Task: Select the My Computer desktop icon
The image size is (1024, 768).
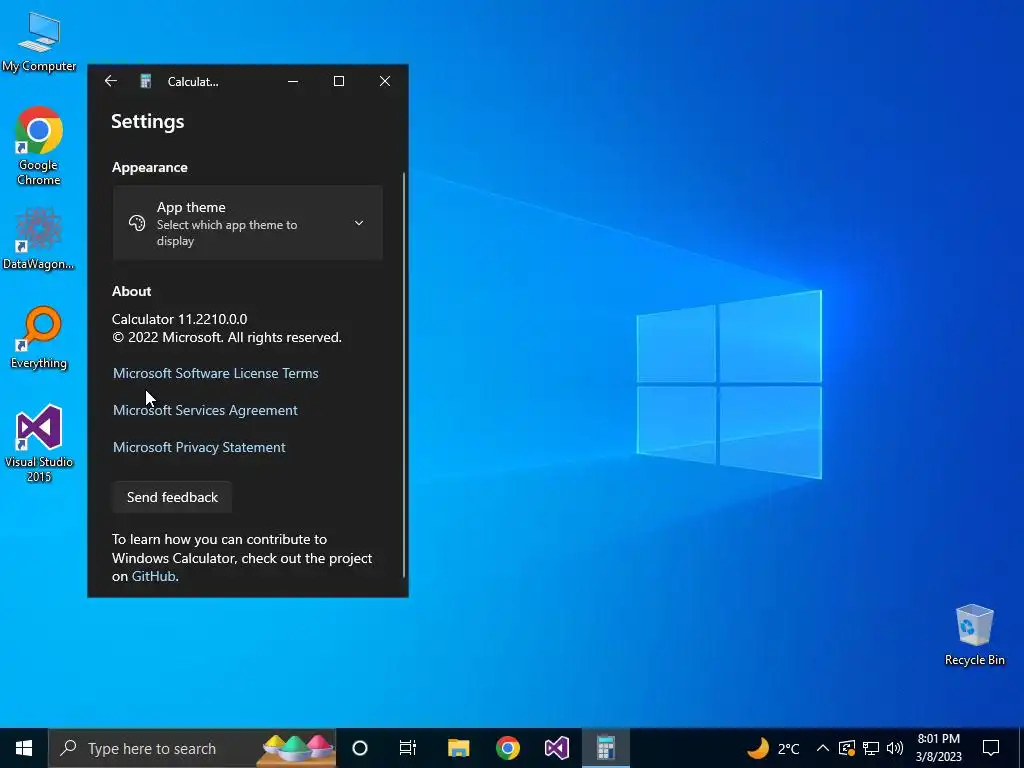Action: pyautogui.click(x=39, y=41)
